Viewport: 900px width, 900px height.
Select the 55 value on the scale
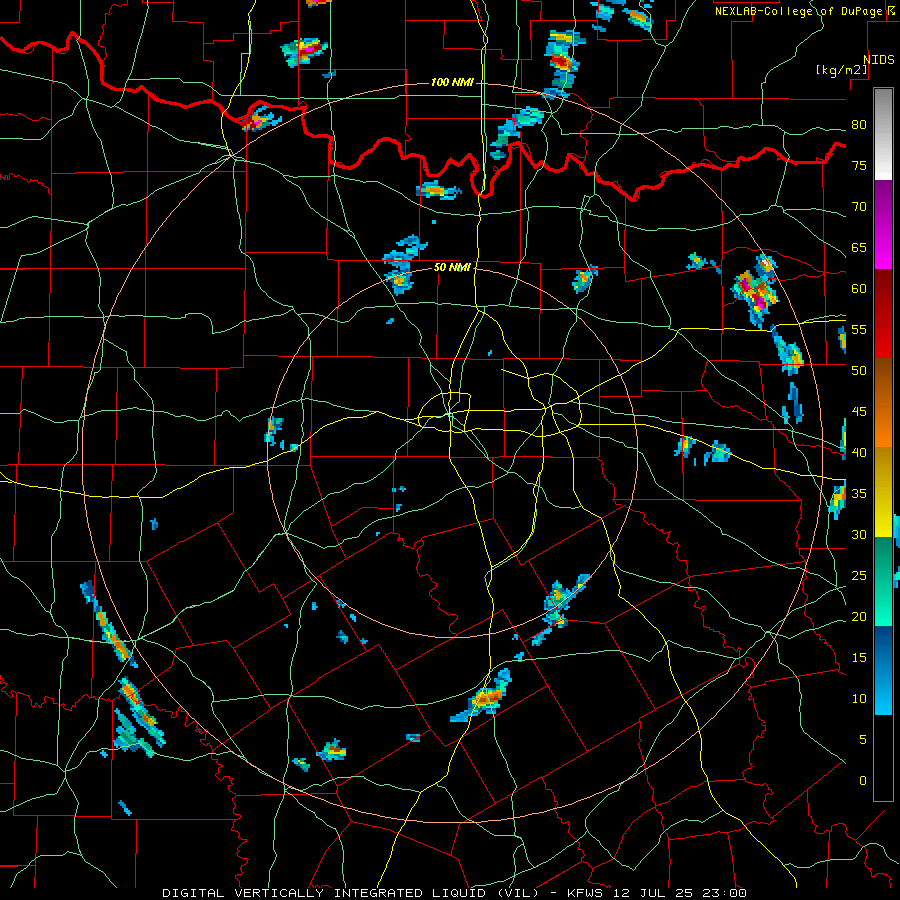point(859,329)
